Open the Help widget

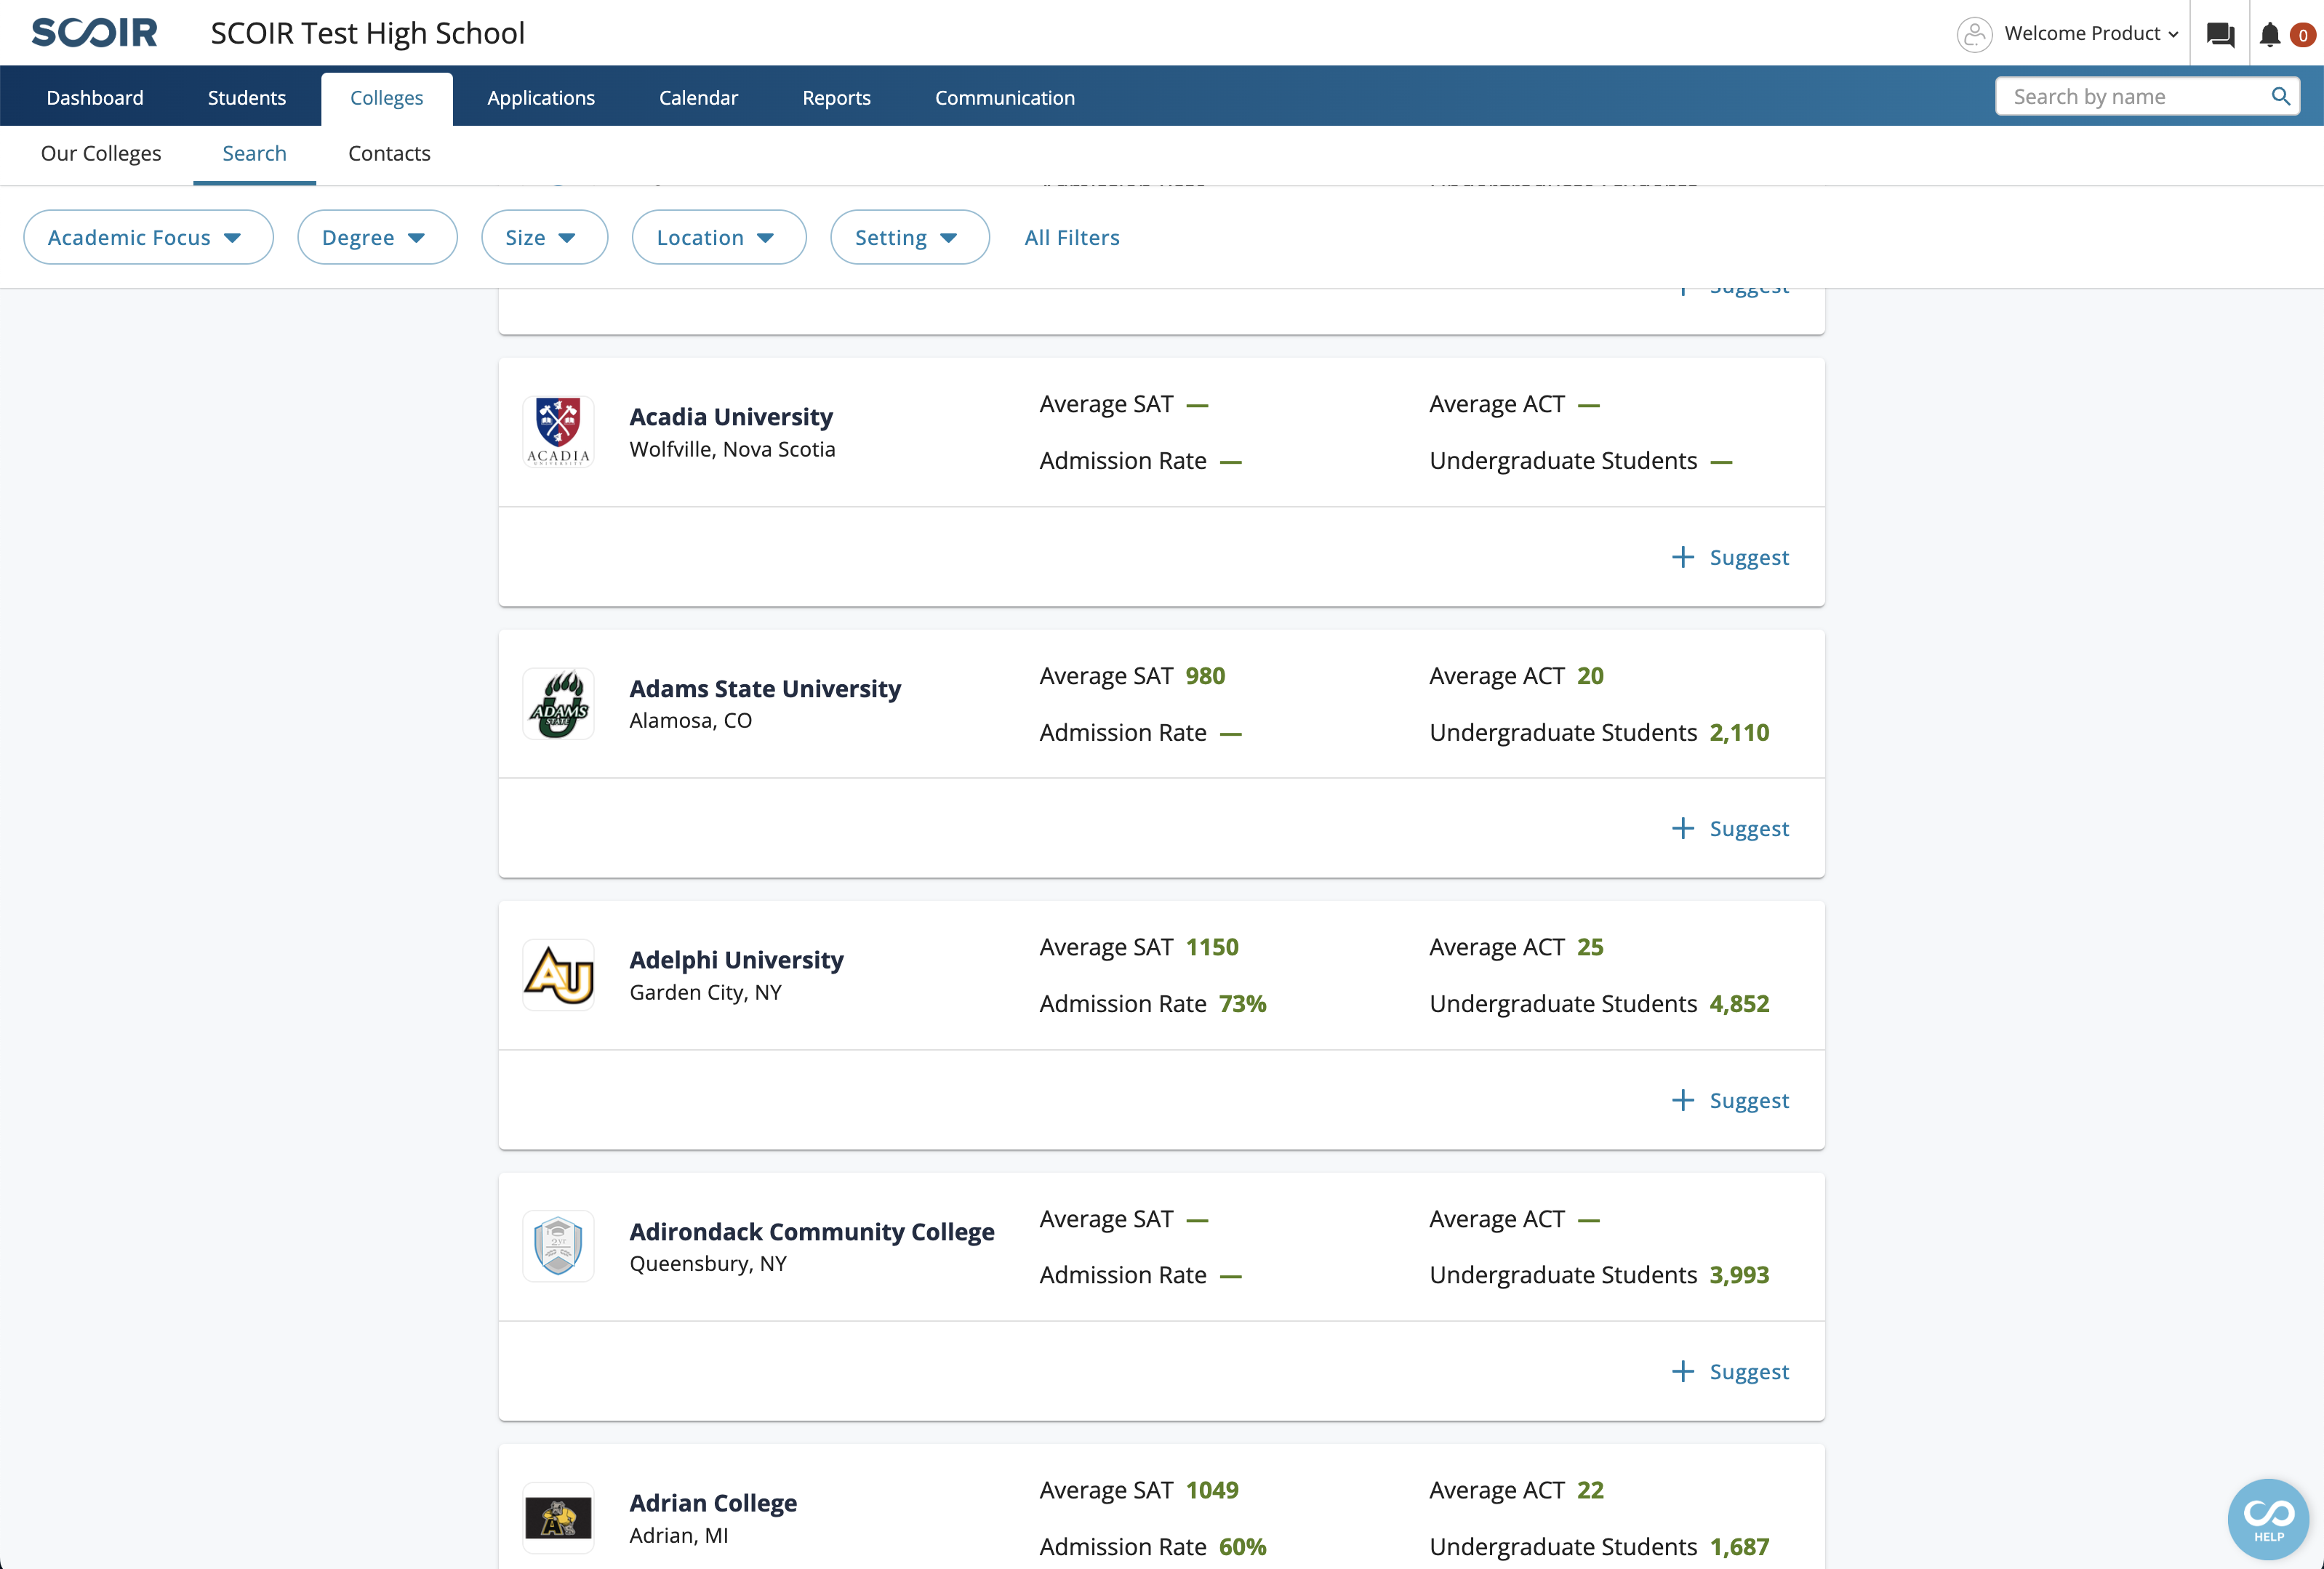click(x=2268, y=1519)
